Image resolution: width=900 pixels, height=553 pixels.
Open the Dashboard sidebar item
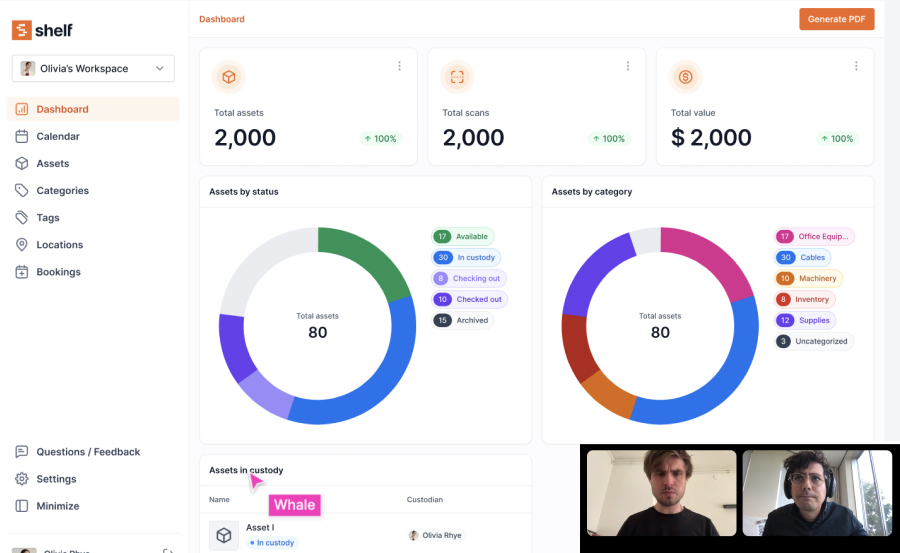pos(93,109)
